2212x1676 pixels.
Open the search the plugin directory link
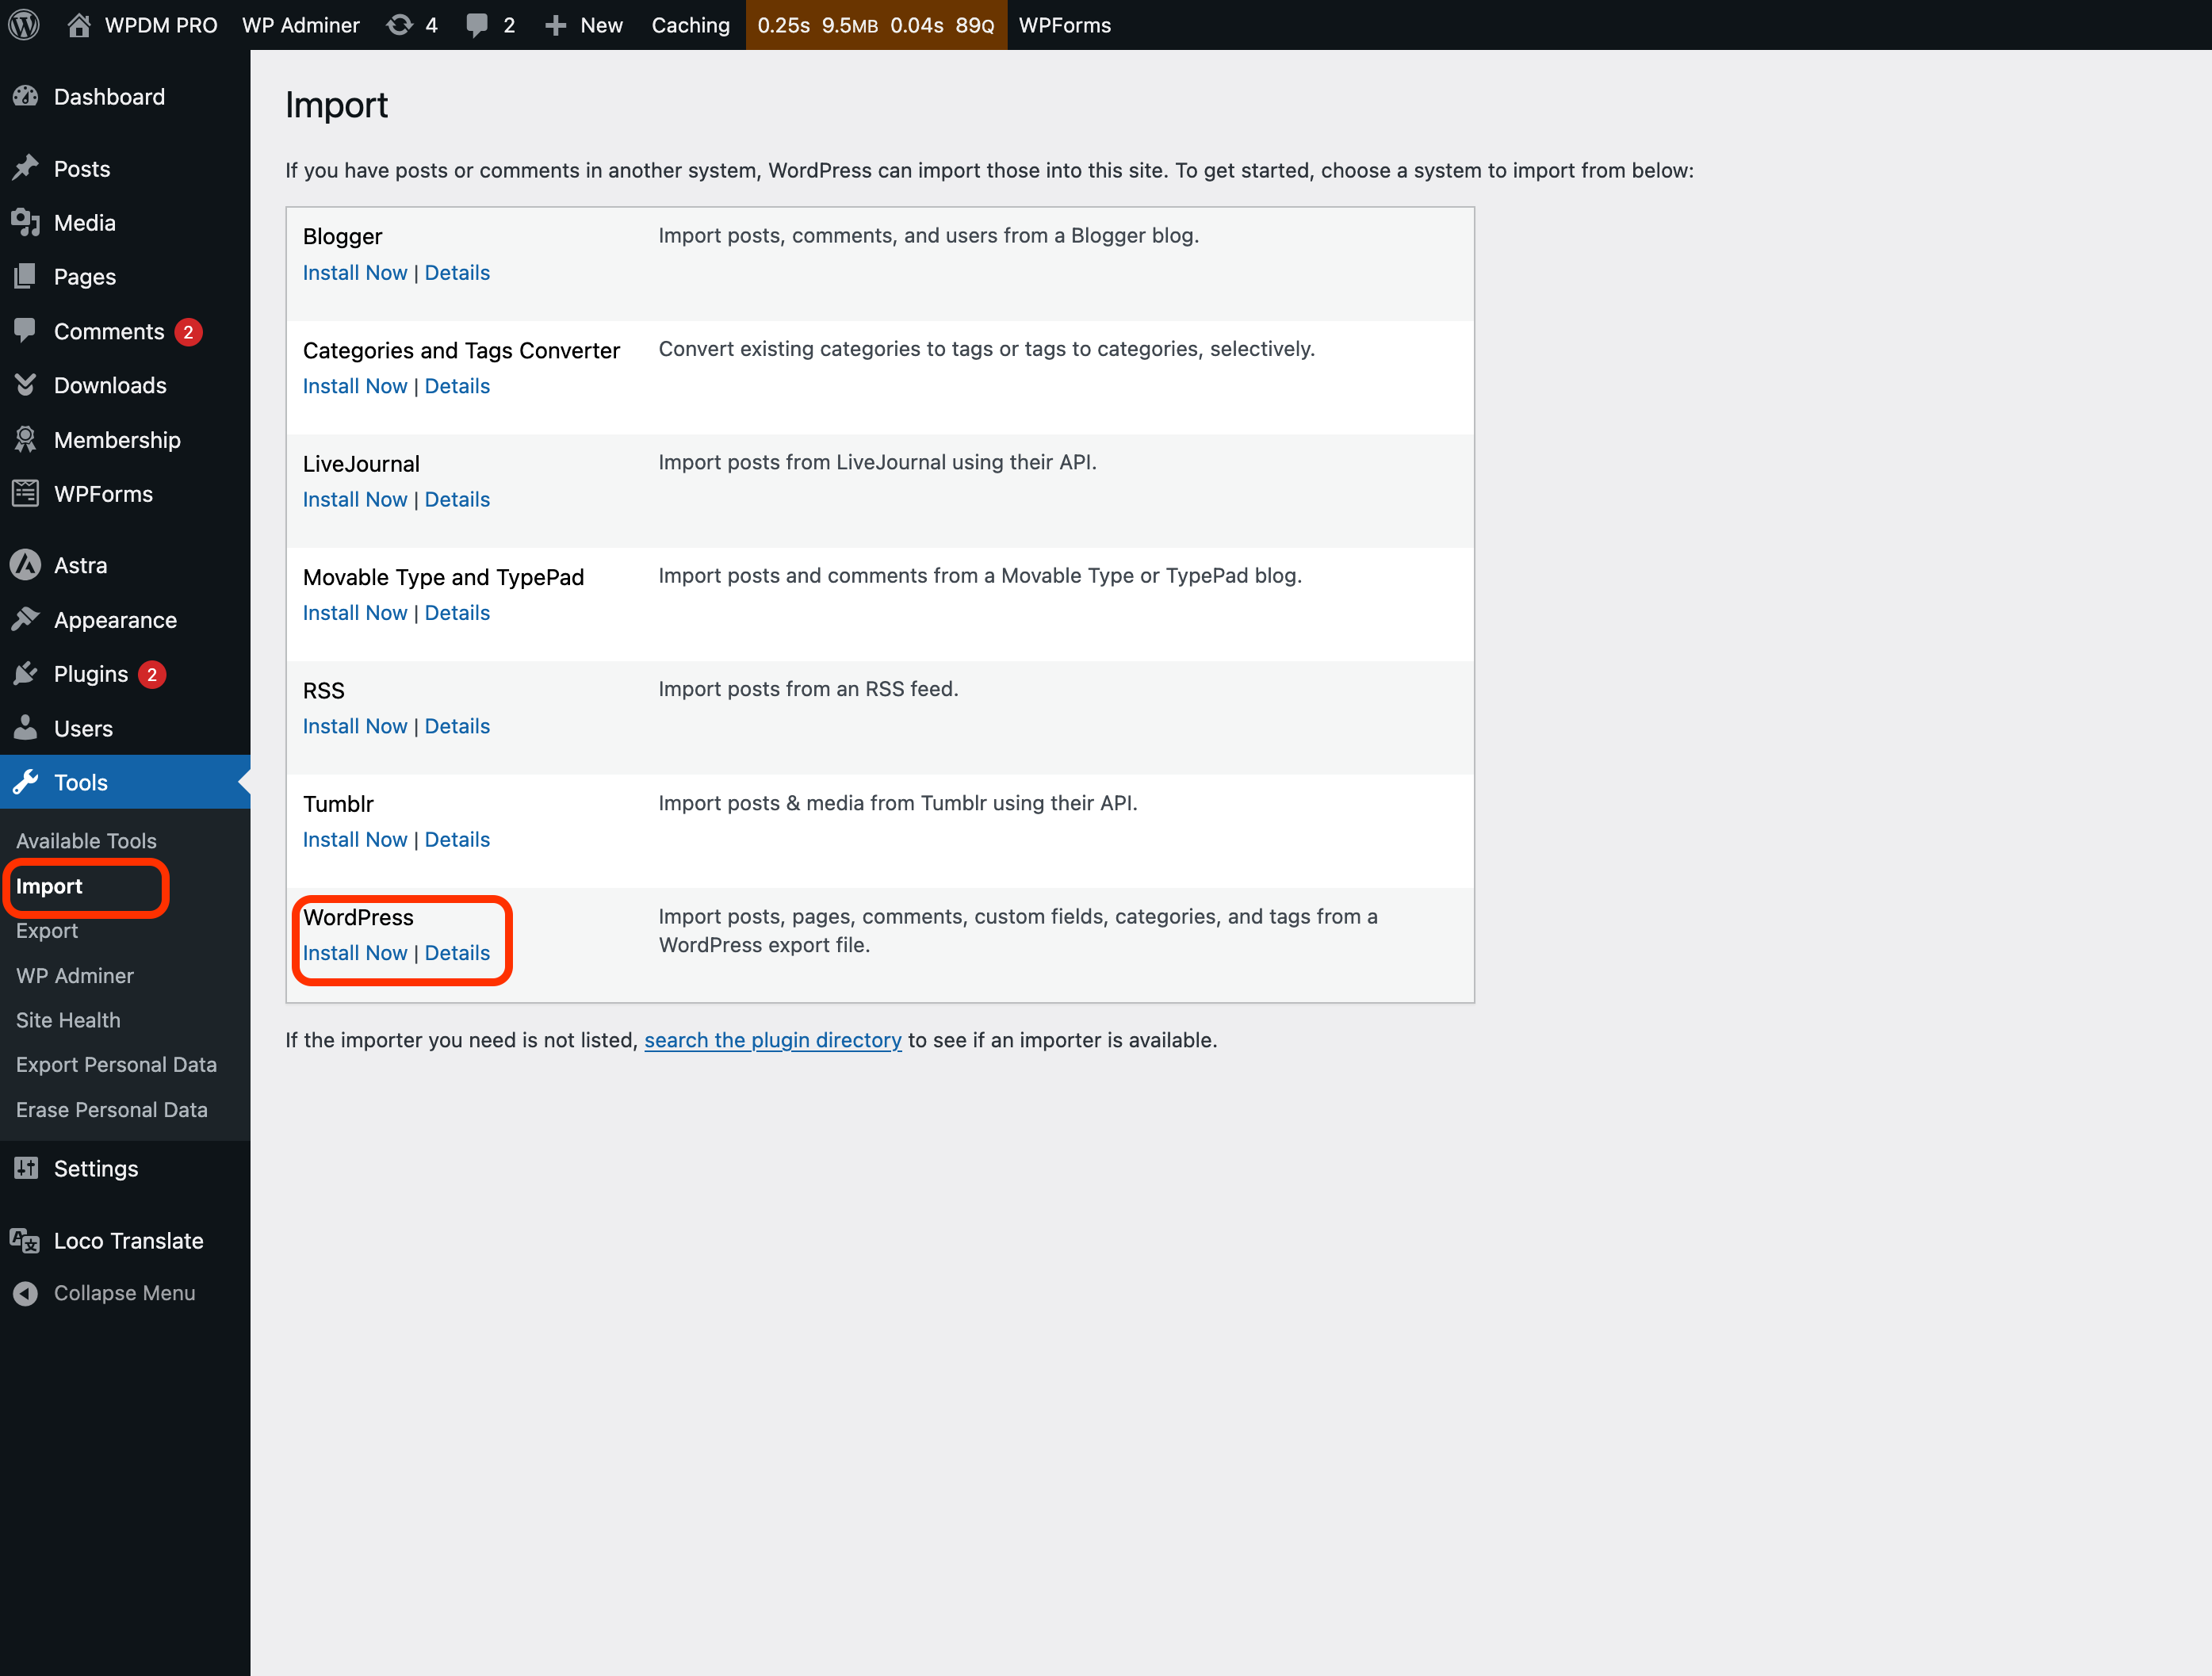(x=773, y=1040)
